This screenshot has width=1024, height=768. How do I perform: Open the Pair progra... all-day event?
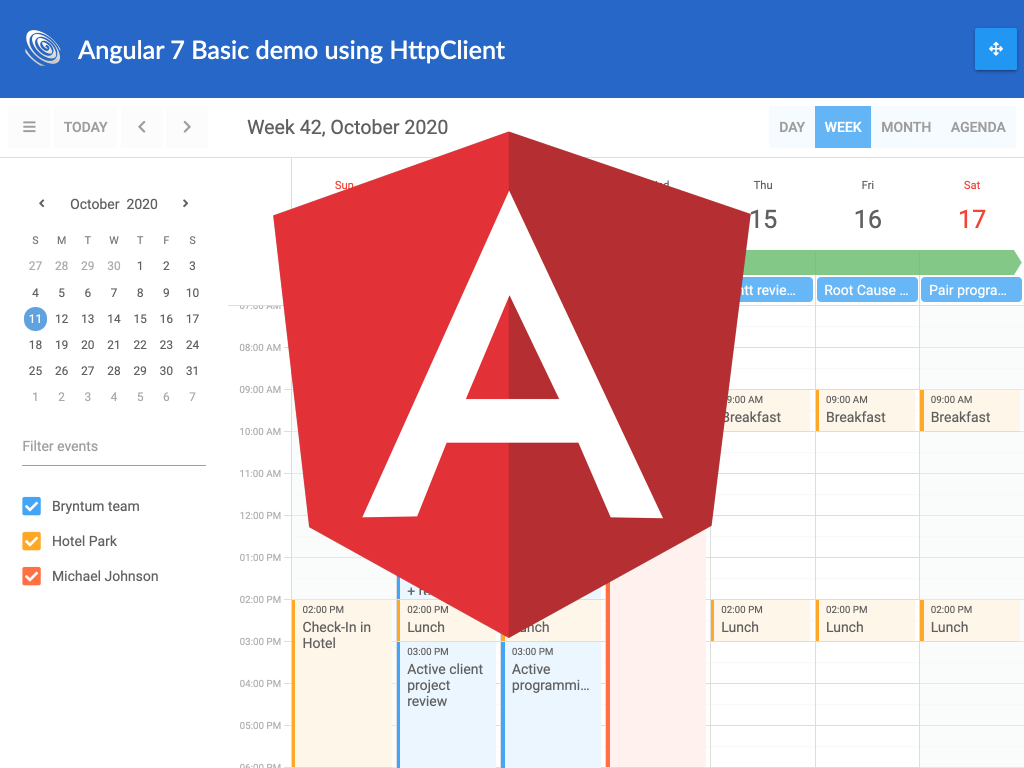(x=971, y=290)
